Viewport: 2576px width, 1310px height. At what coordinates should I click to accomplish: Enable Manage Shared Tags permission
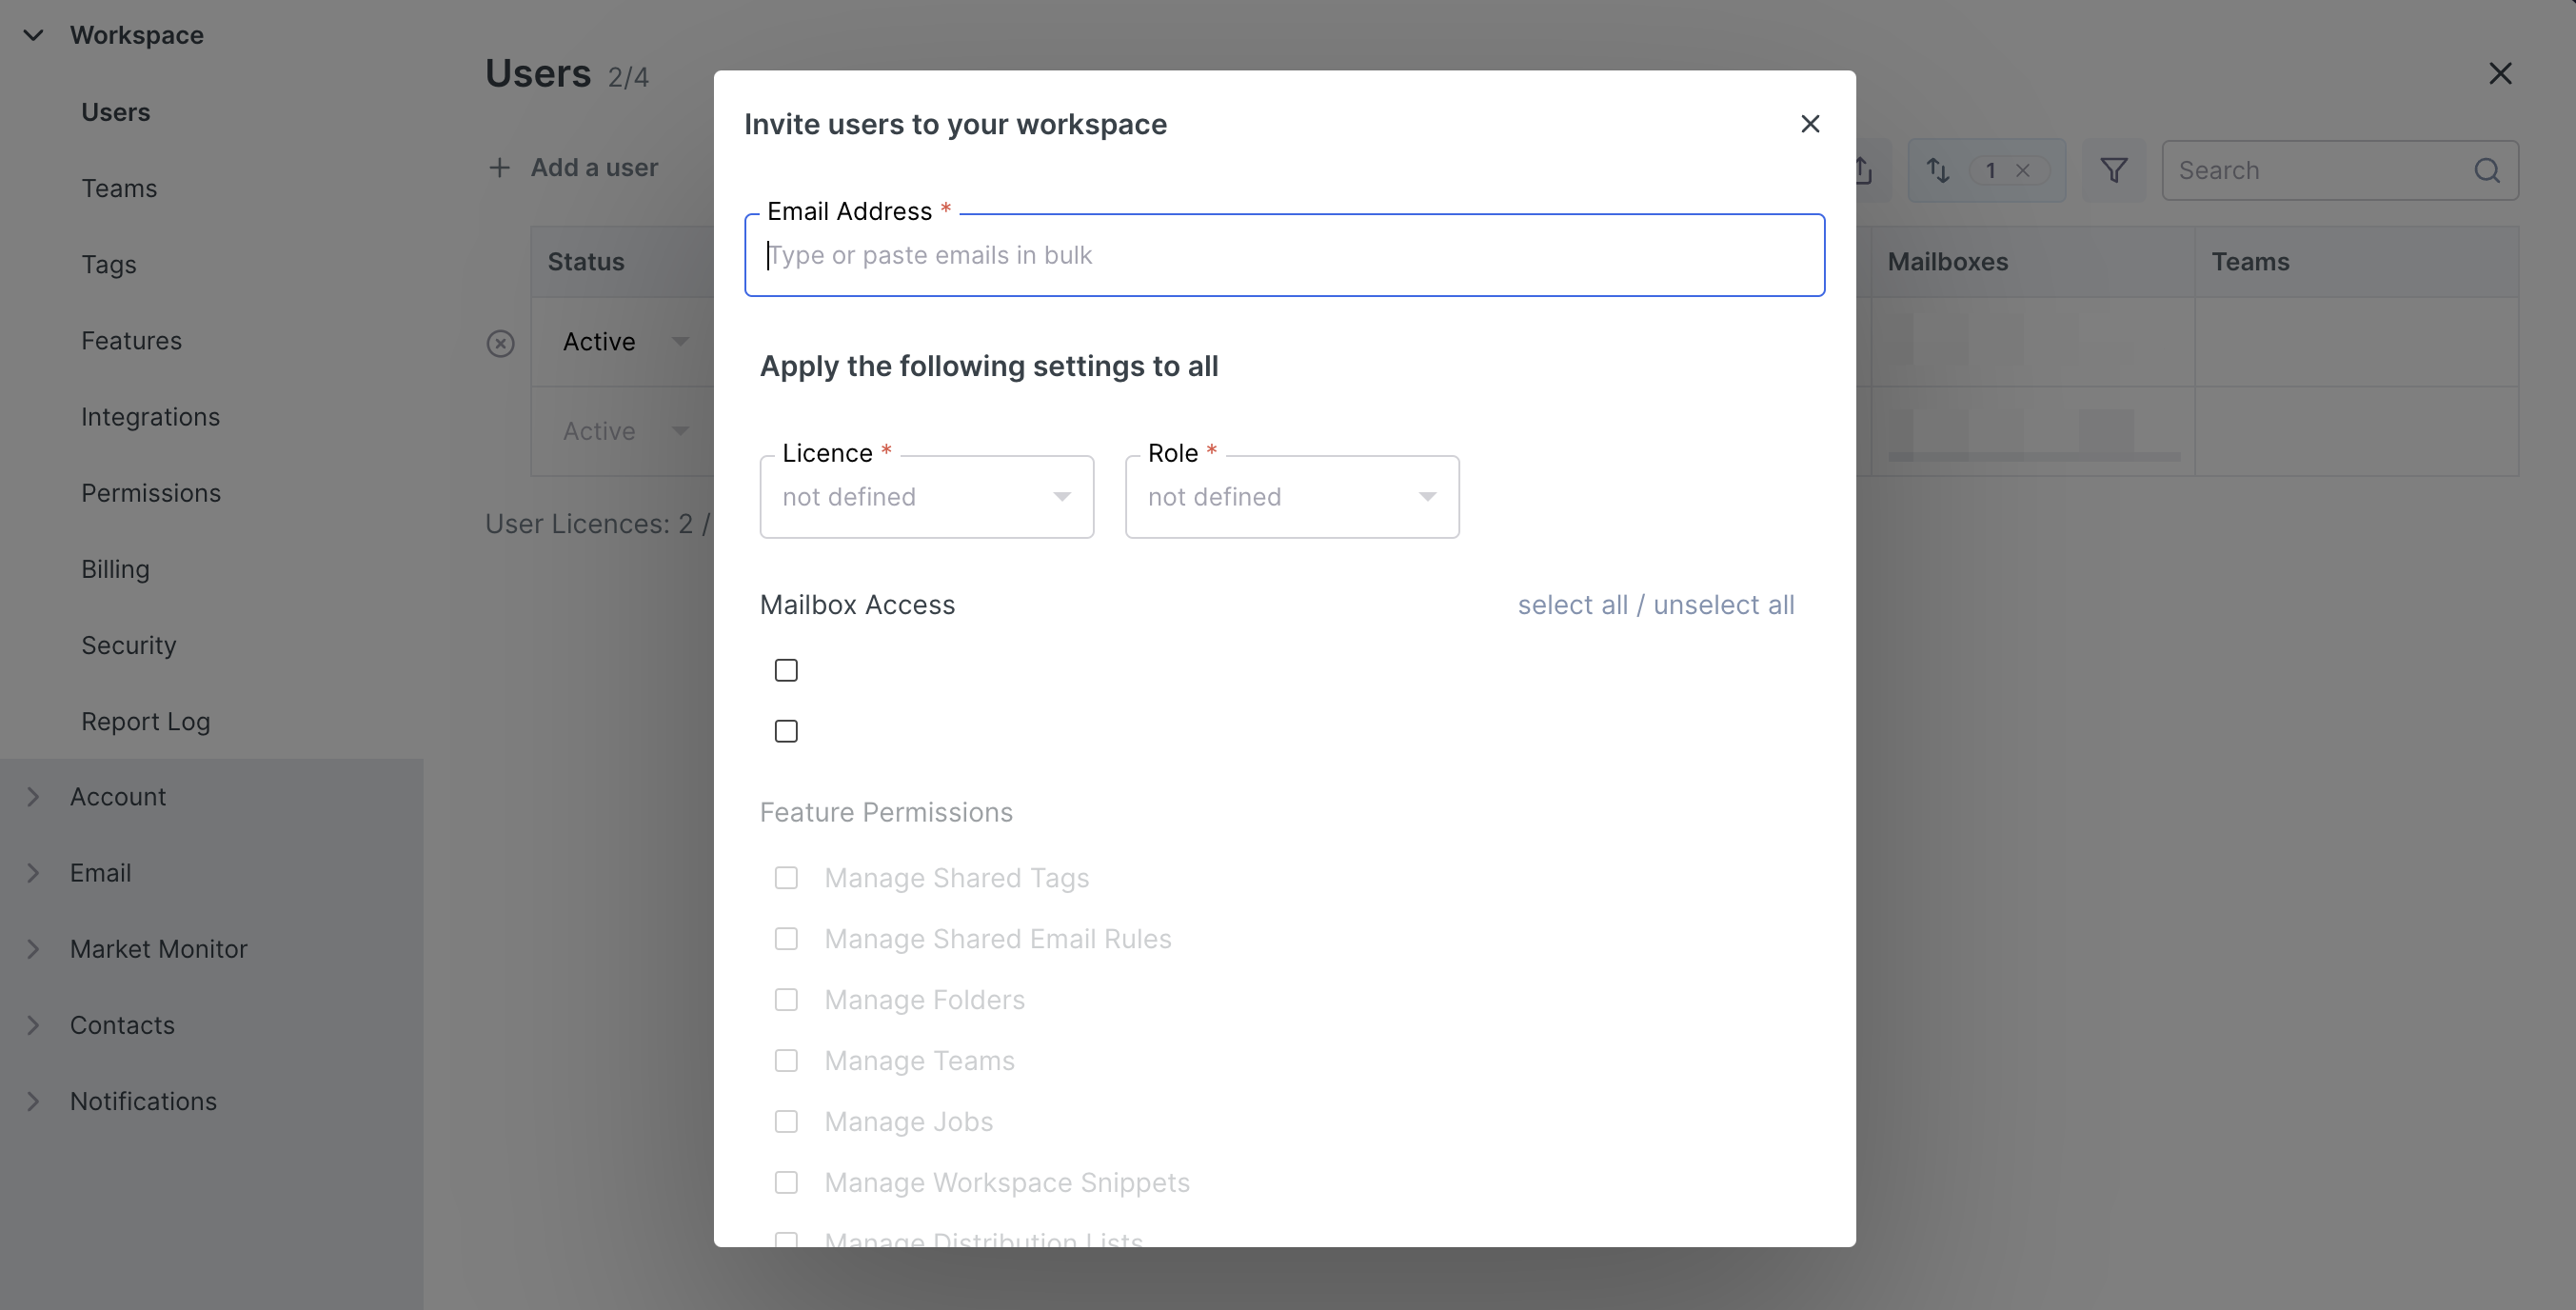(x=786, y=878)
